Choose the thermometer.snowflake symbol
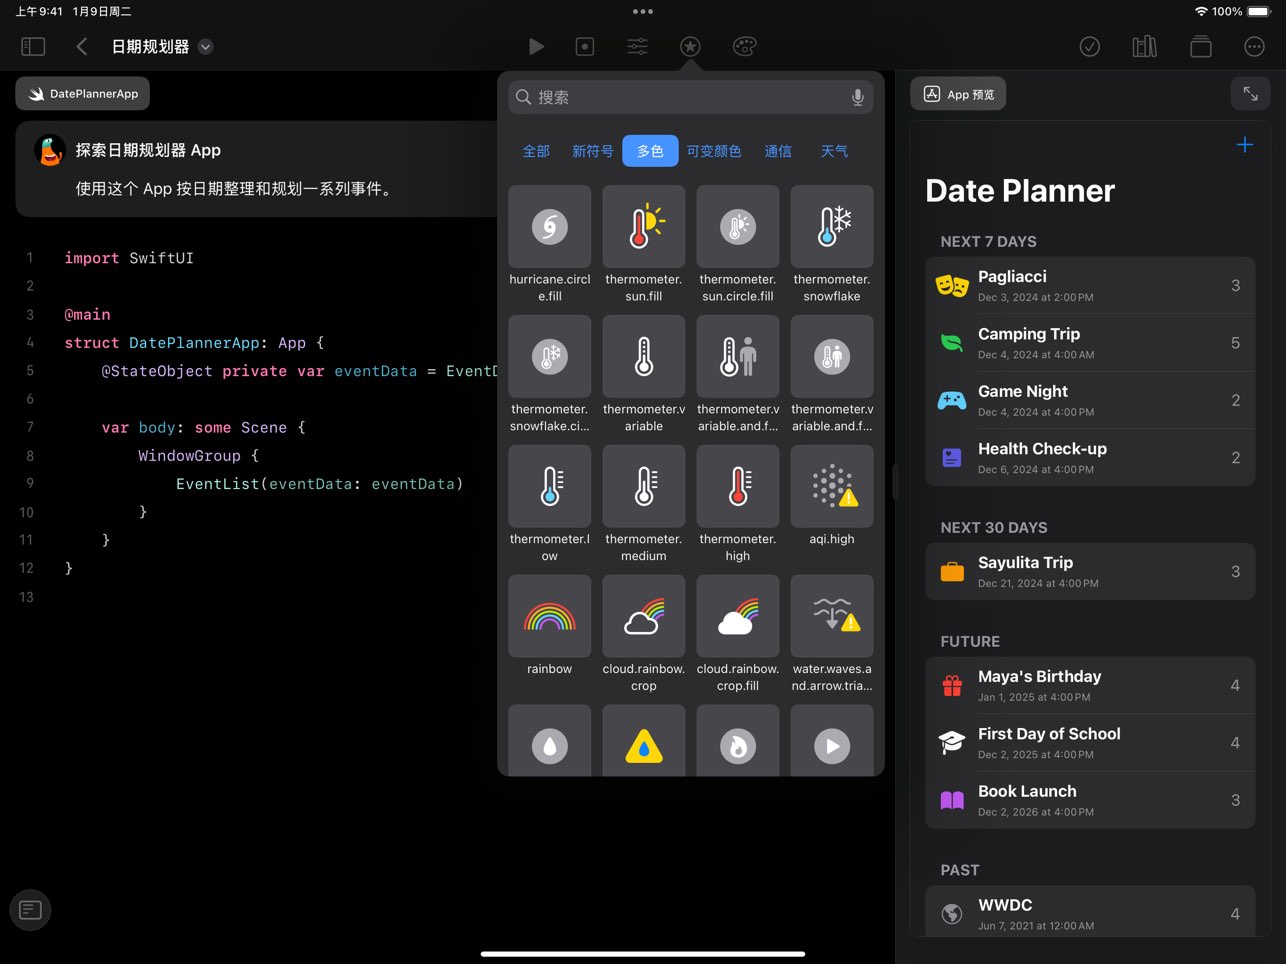 pyautogui.click(x=832, y=227)
